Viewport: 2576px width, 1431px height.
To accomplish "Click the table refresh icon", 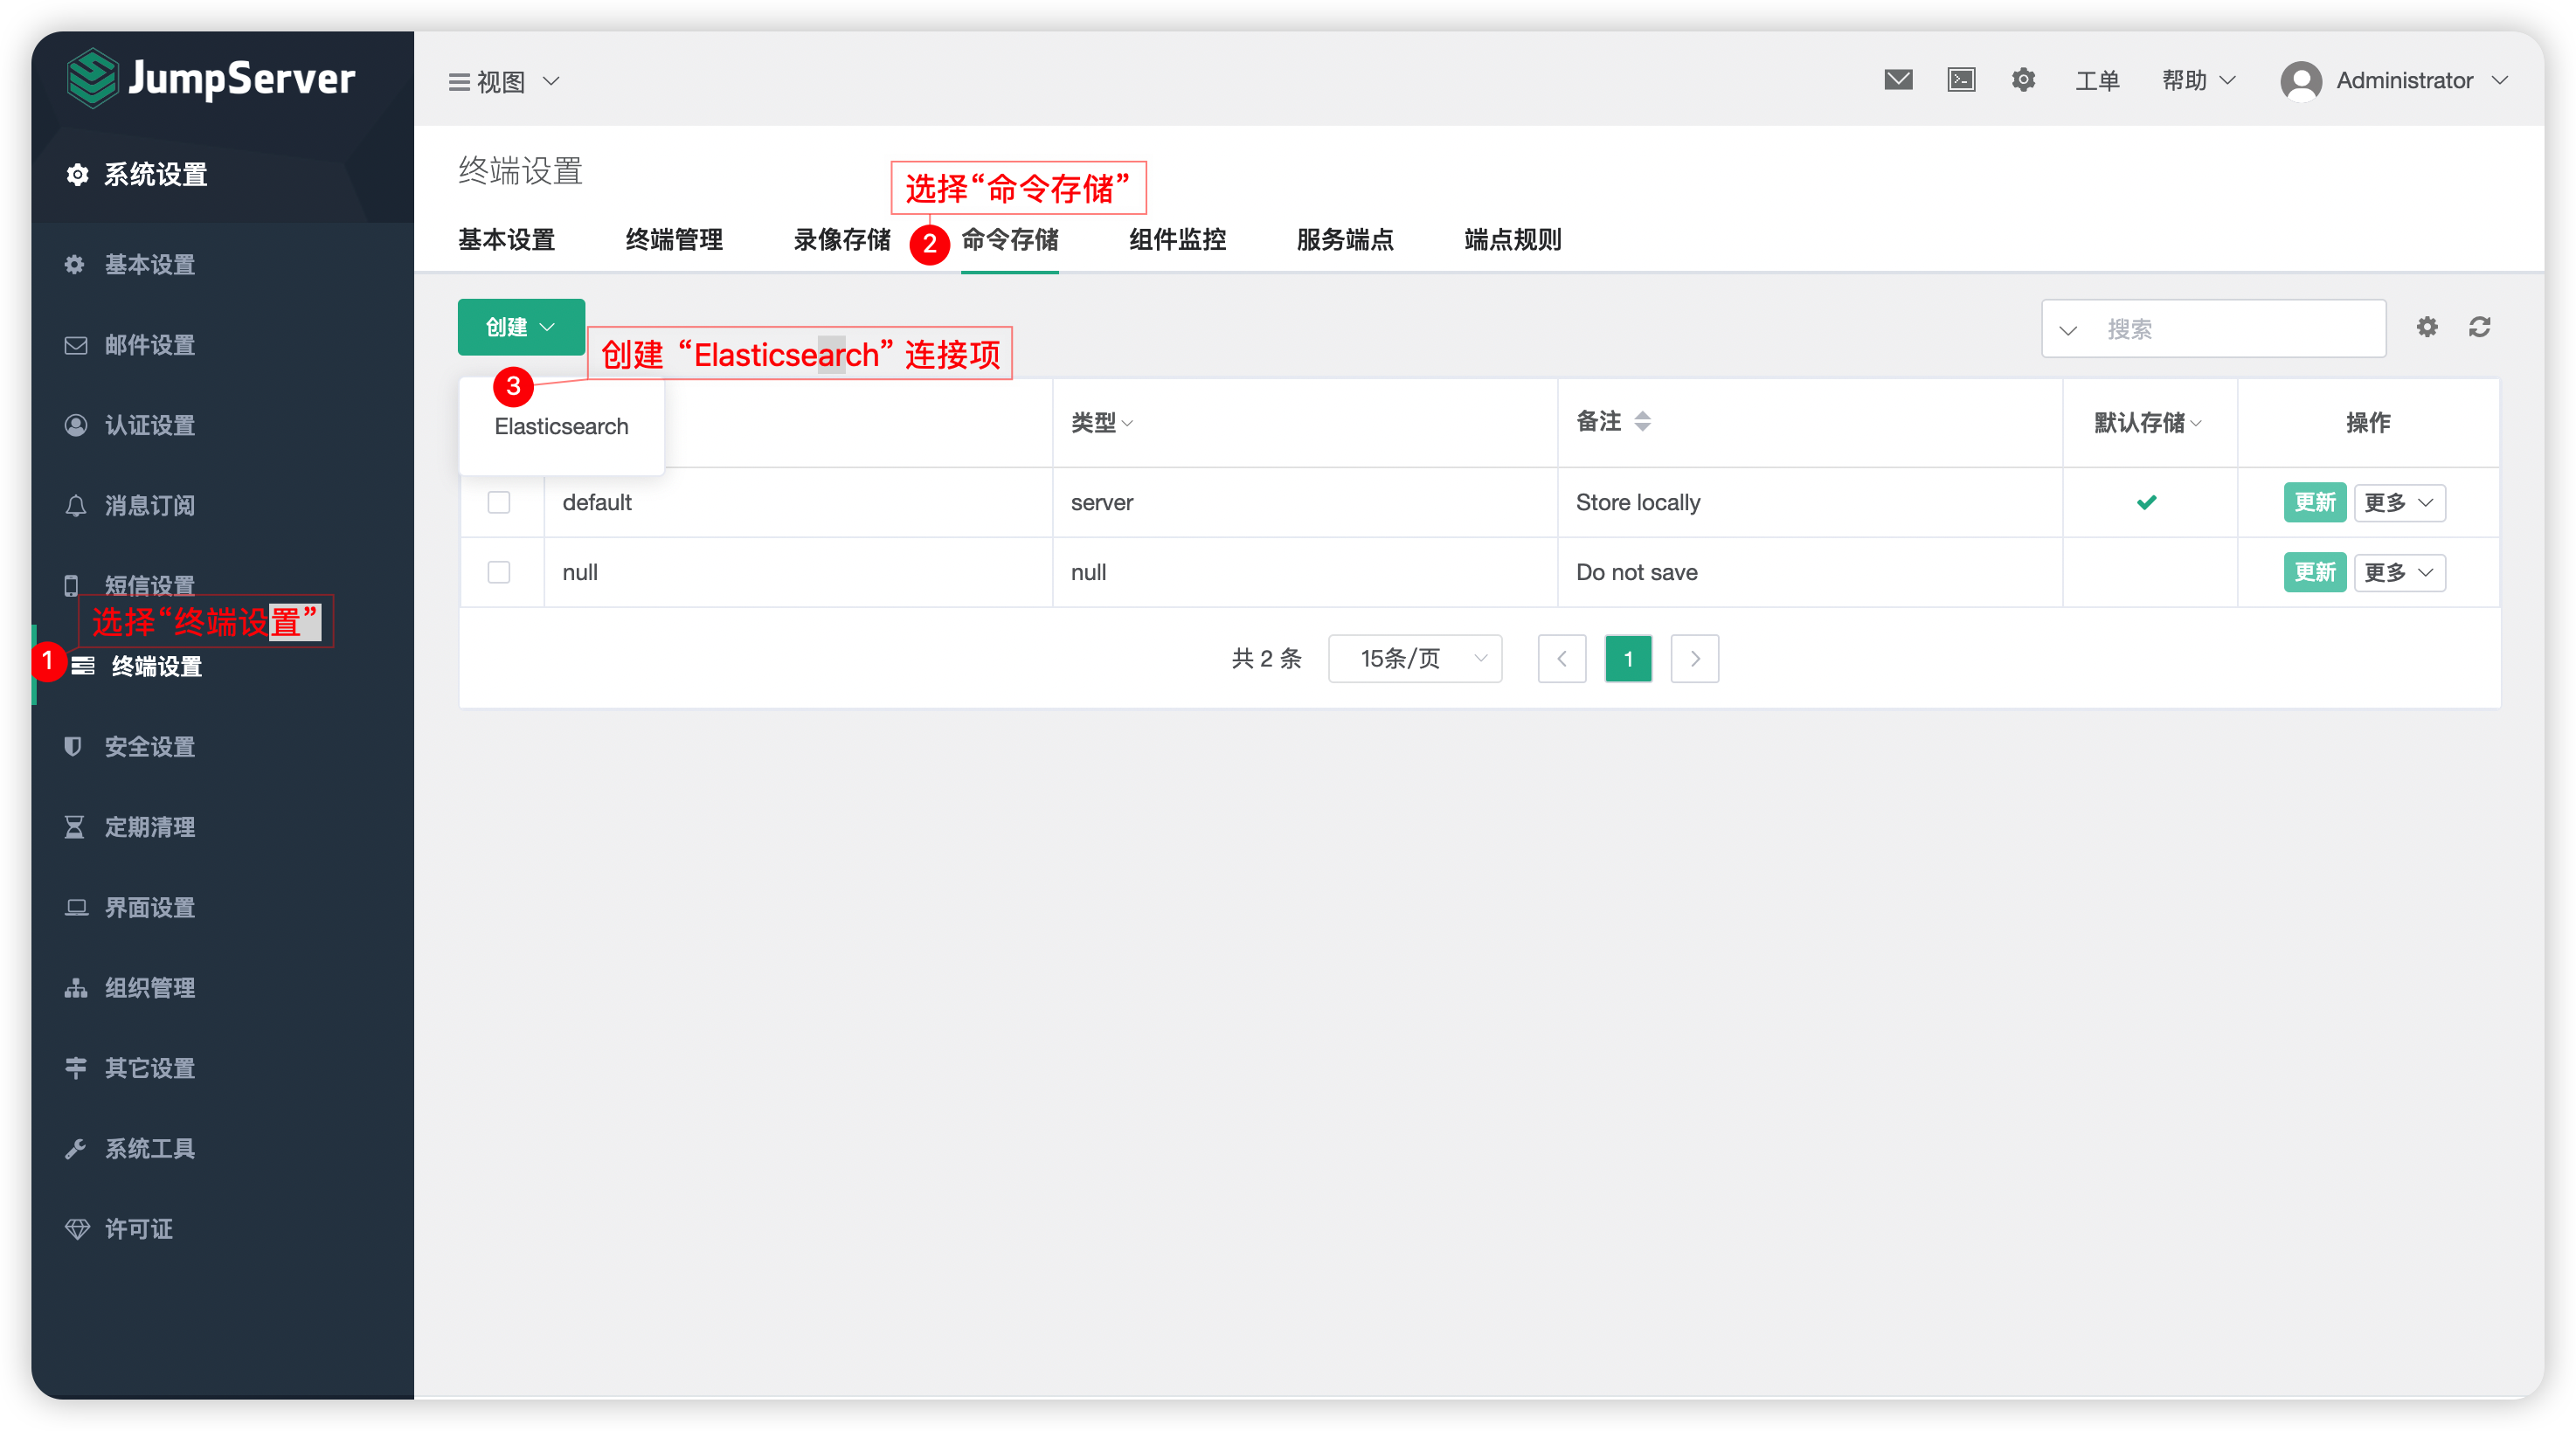I will tap(2479, 327).
